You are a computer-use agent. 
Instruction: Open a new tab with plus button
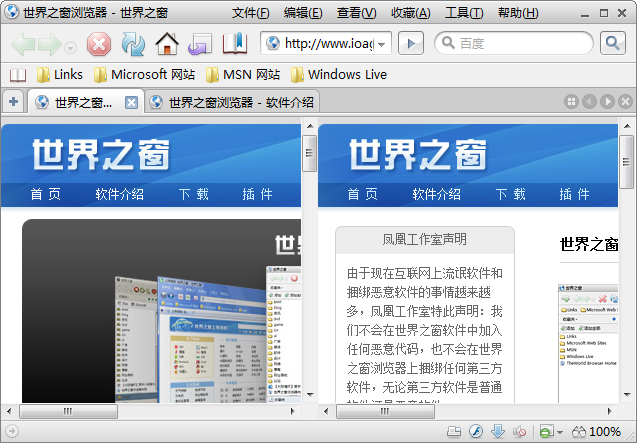point(13,102)
